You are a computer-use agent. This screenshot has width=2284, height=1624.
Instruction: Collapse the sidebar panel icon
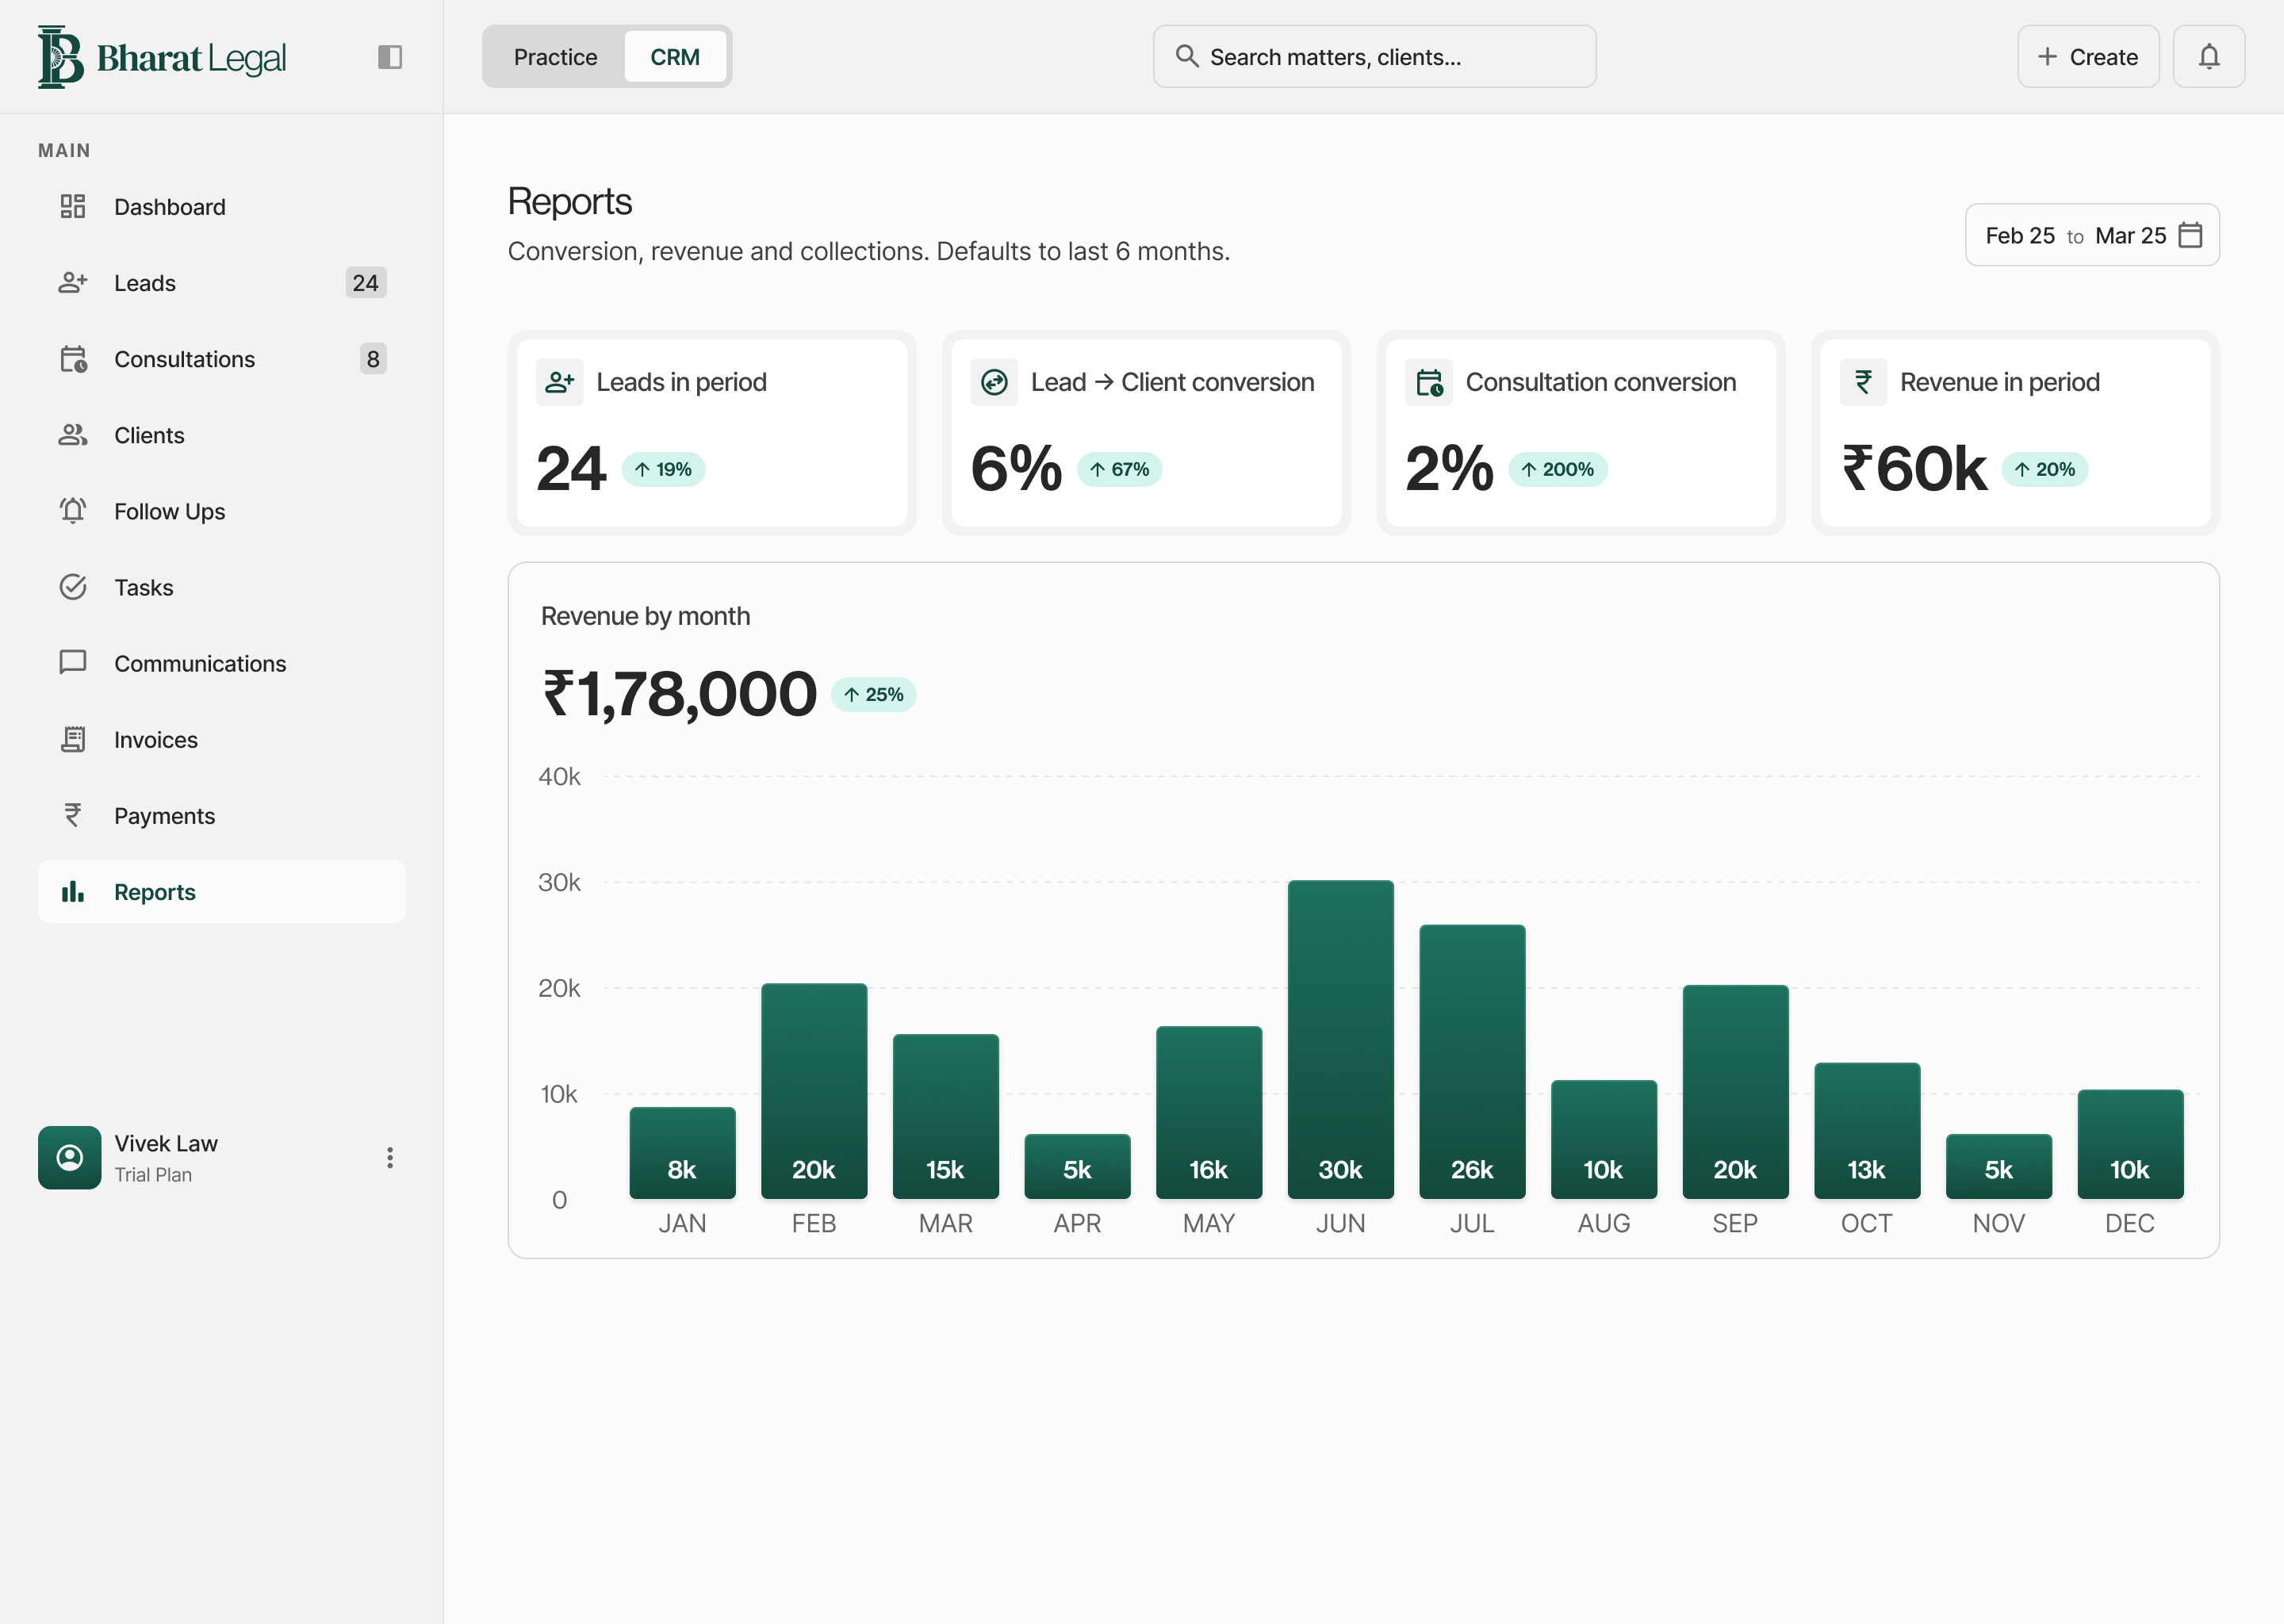[x=390, y=57]
